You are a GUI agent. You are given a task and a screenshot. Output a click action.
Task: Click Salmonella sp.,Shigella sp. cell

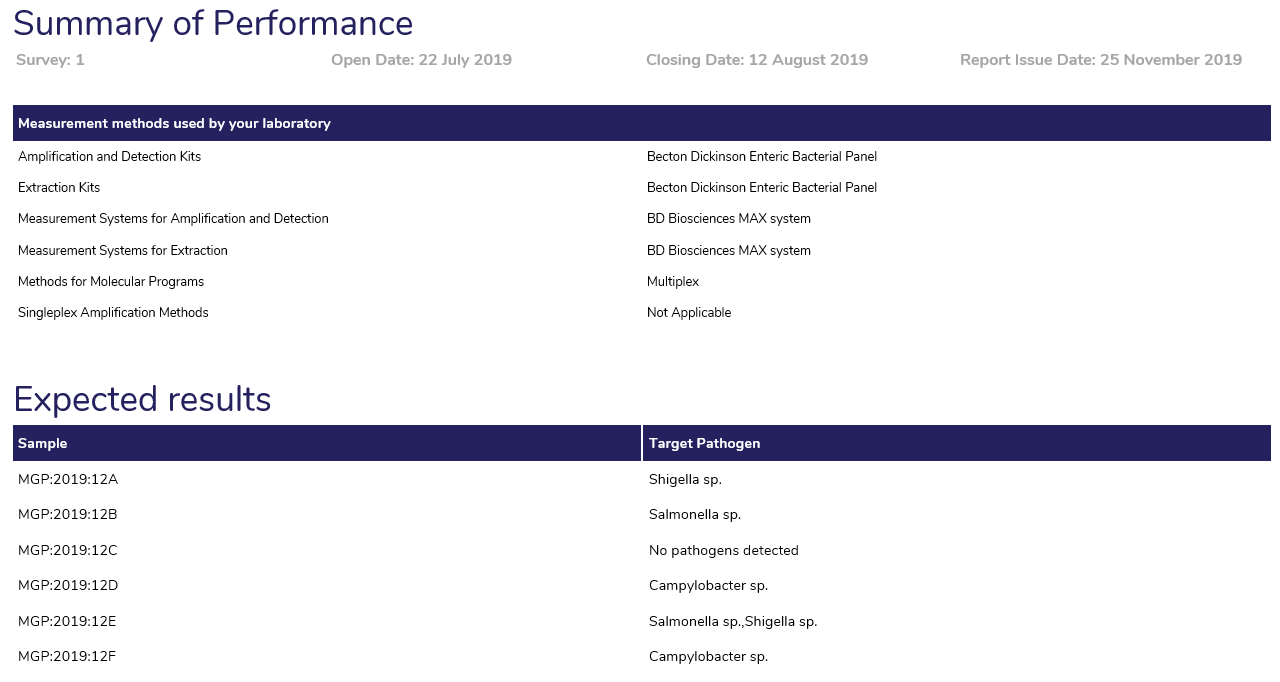(733, 622)
